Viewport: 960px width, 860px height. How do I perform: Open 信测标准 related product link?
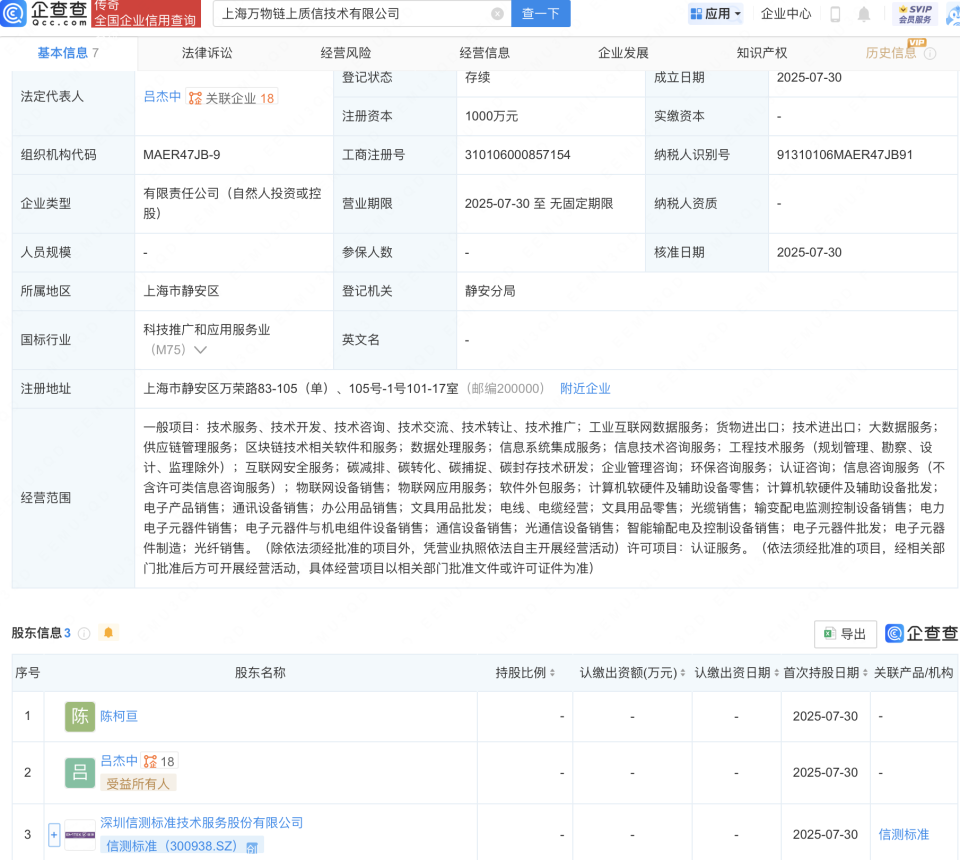tap(904, 834)
